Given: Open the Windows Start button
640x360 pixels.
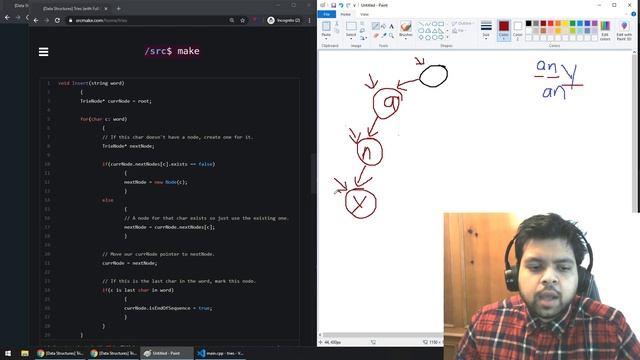Looking at the screenshot, I should pyautogui.click(x=8, y=353).
